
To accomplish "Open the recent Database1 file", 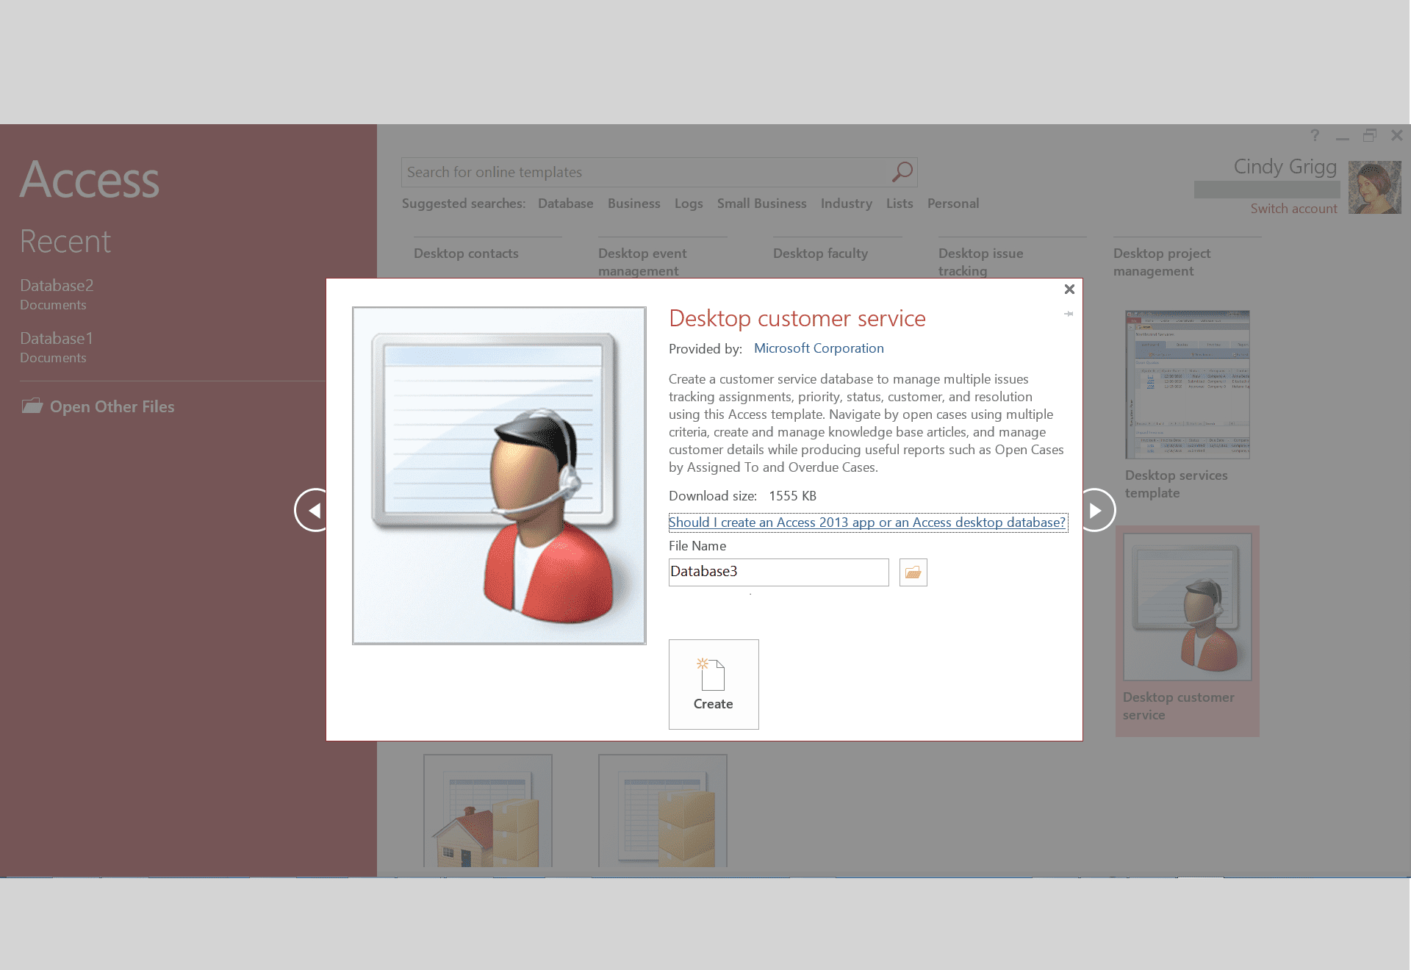I will click(56, 338).
